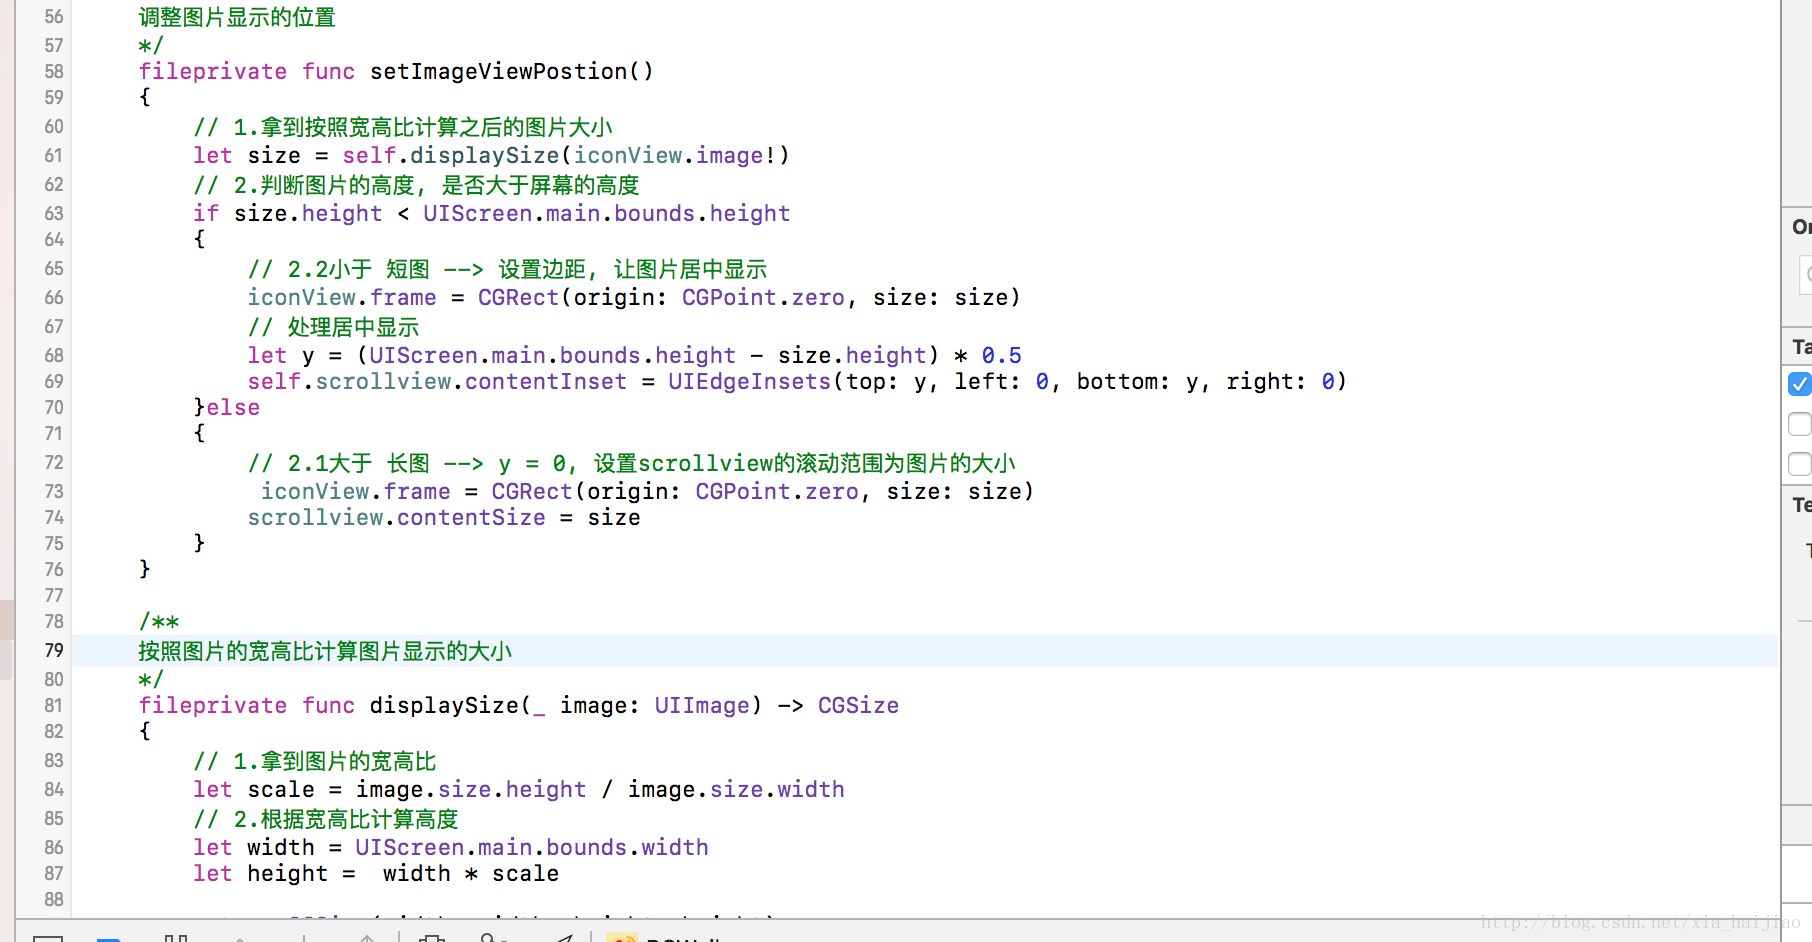Click gutter line number 61
This screenshot has height=942, width=1812.
tap(54, 155)
